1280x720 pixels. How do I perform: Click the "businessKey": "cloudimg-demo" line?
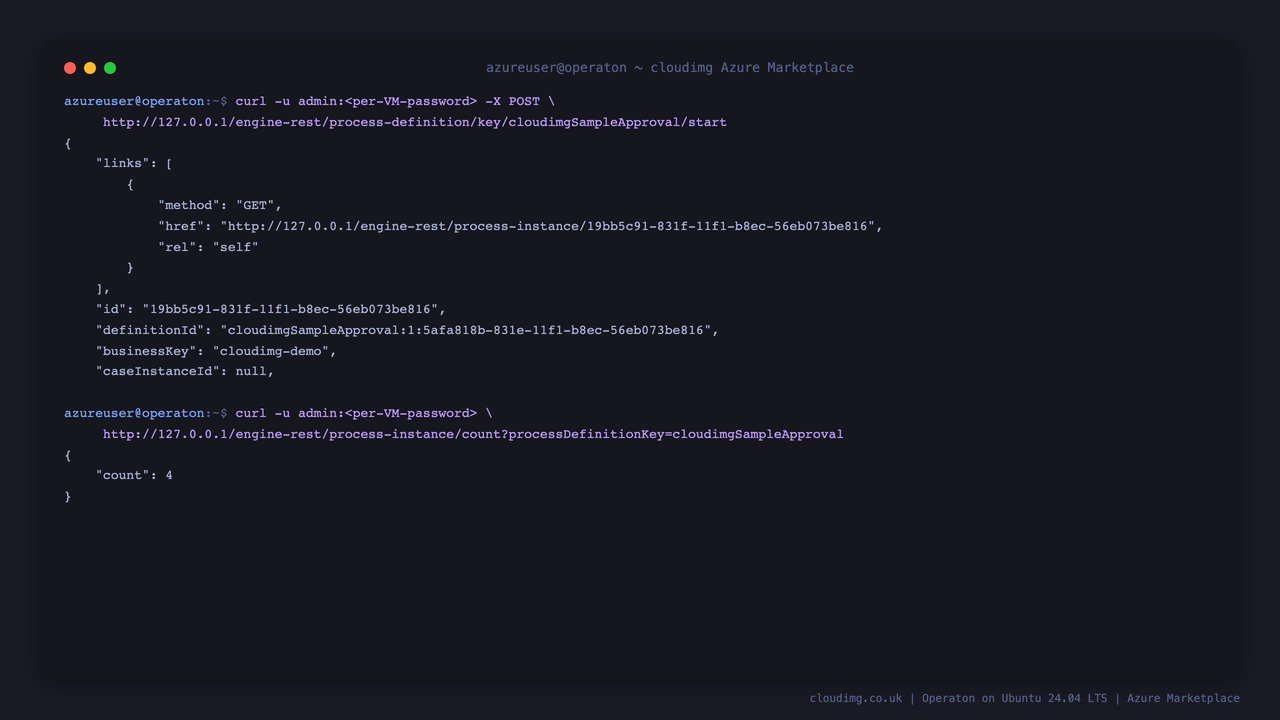(x=216, y=351)
